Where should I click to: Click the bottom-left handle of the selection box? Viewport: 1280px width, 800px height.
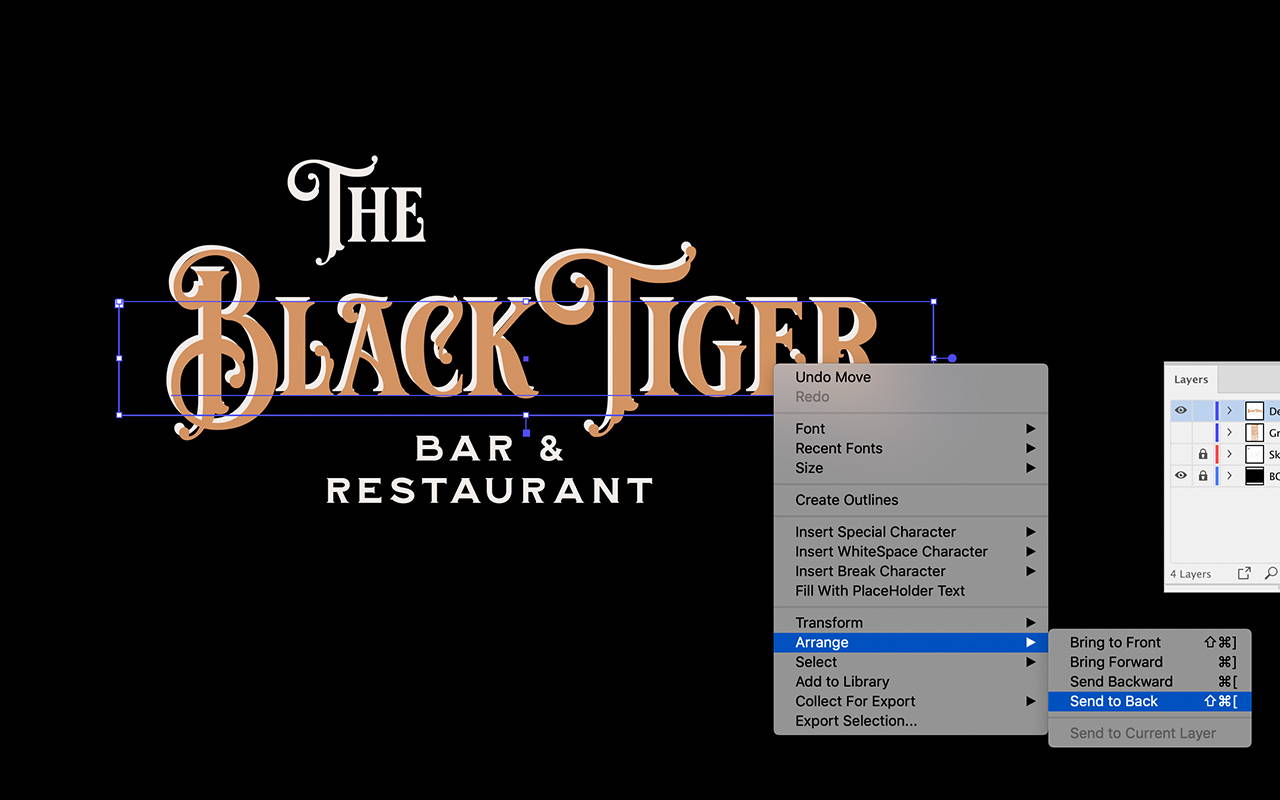tap(119, 414)
